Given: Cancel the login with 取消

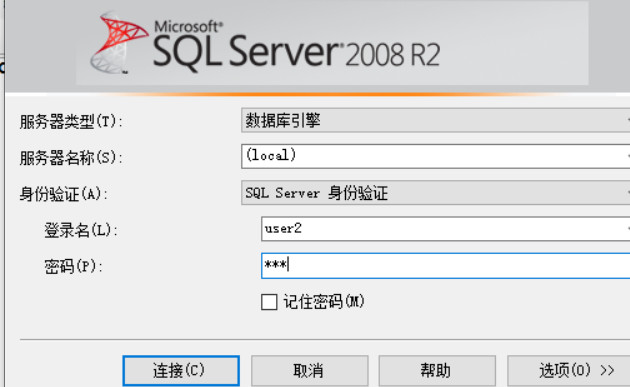Looking at the screenshot, I should (309, 371).
